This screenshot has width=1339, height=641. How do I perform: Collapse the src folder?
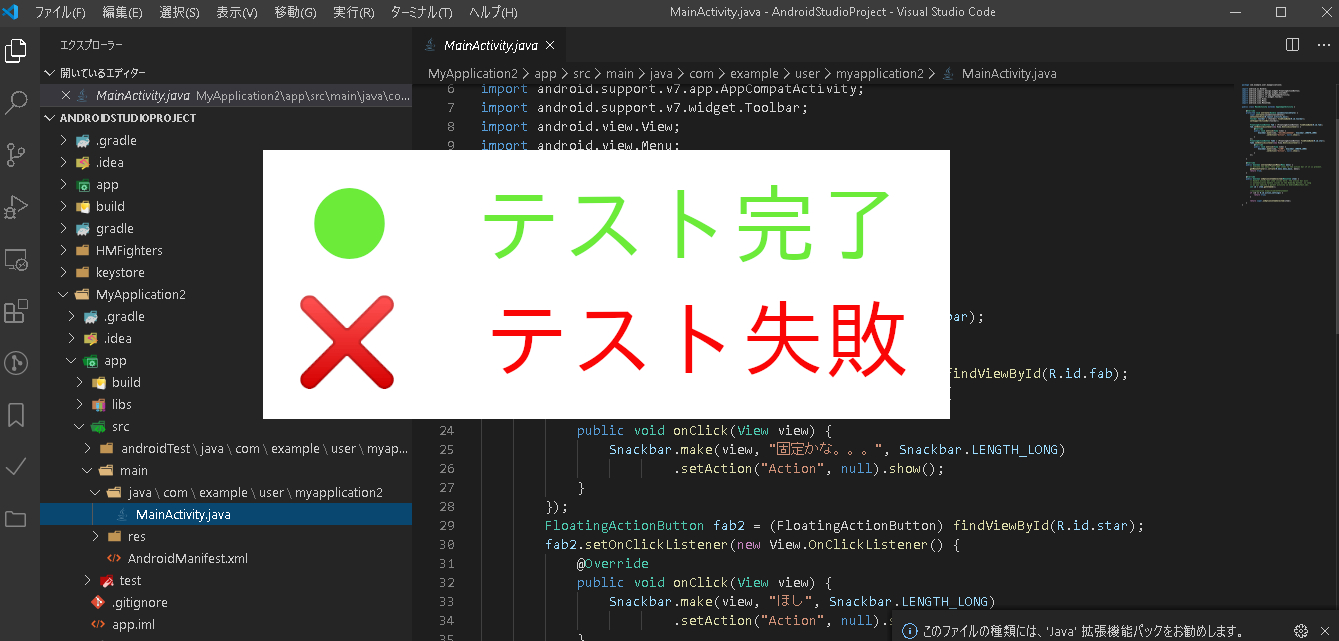pyautogui.click(x=226, y=426)
